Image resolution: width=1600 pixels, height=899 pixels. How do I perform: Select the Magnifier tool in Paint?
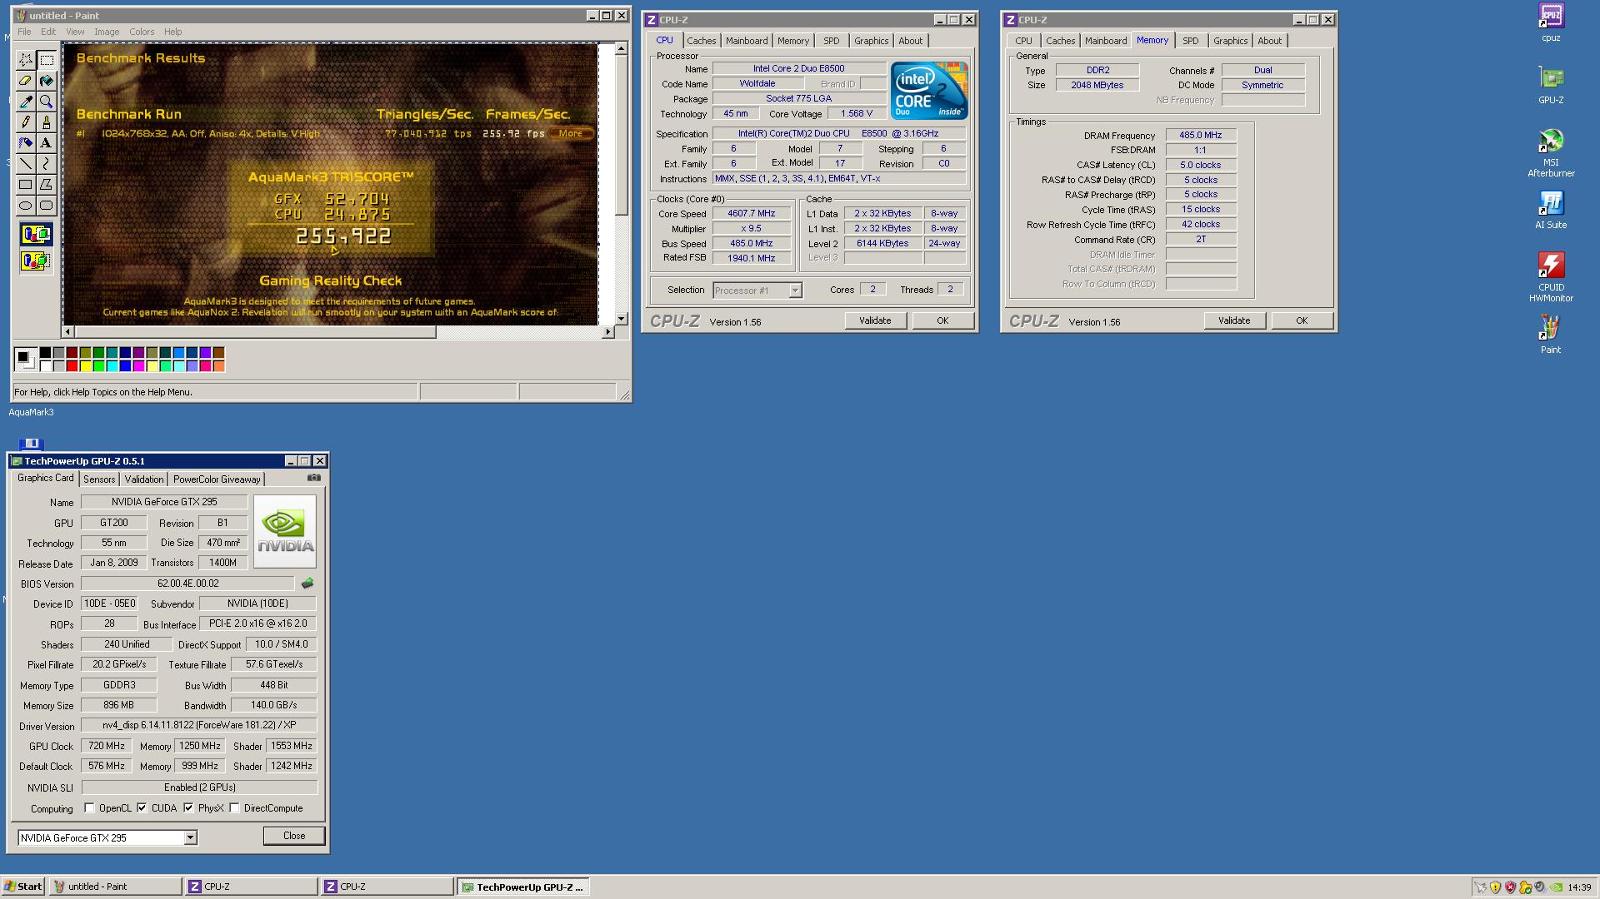(x=46, y=102)
